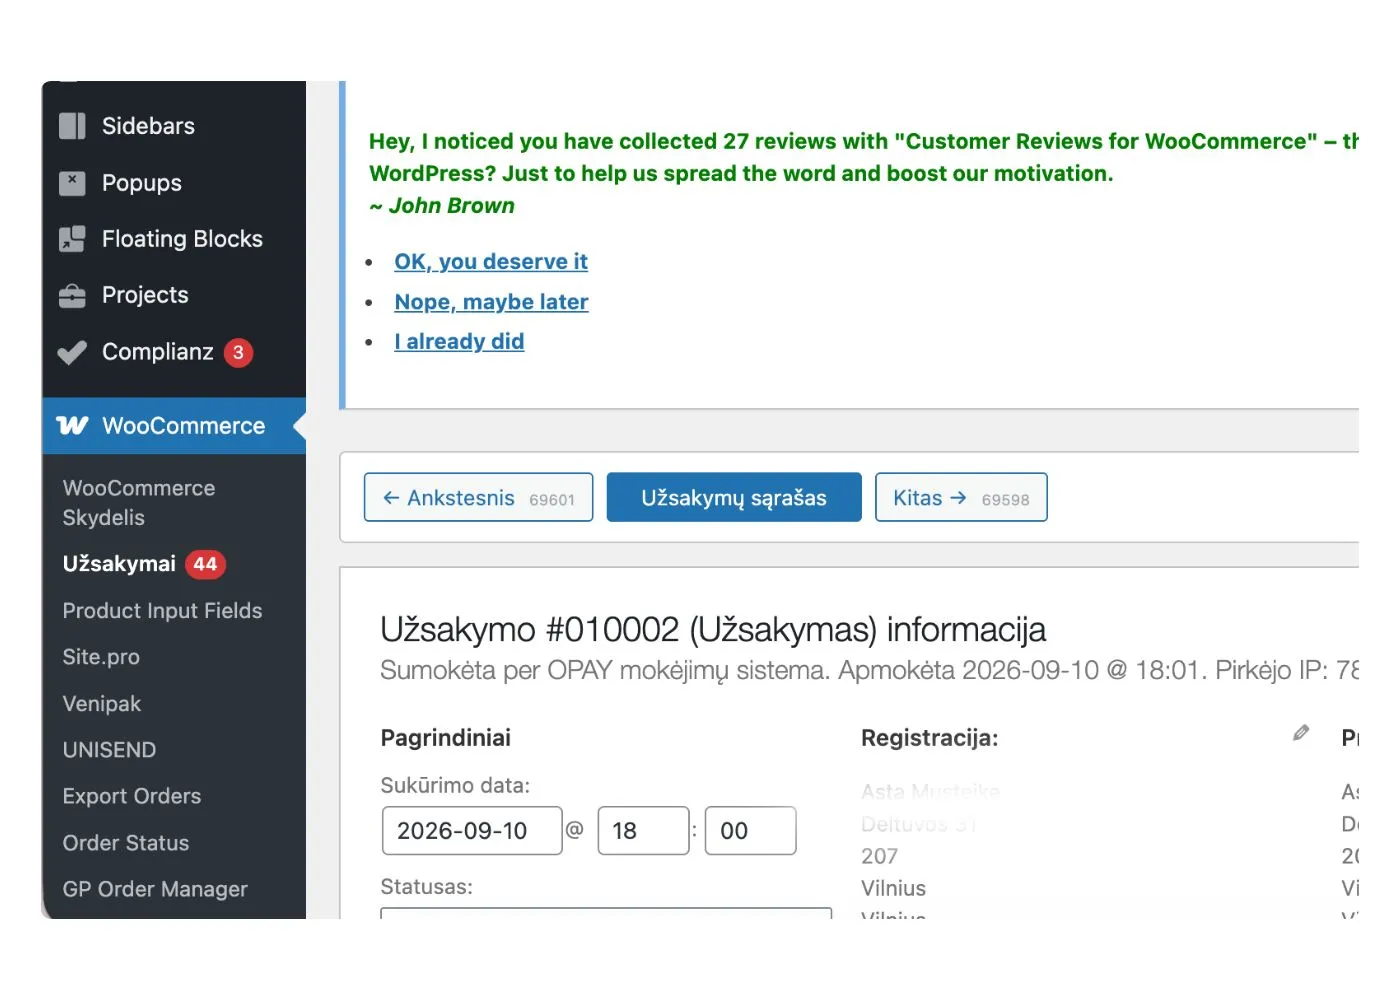Click the pencil icon beside Registracija
The width and height of the screenshot is (1400, 1000).
pyautogui.click(x=1301, y=733)
